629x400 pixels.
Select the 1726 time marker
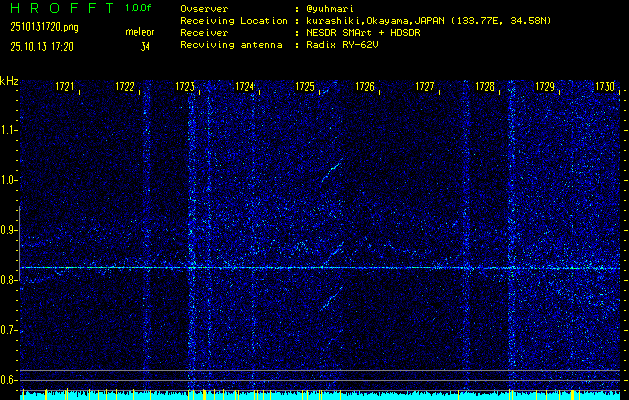365,86
